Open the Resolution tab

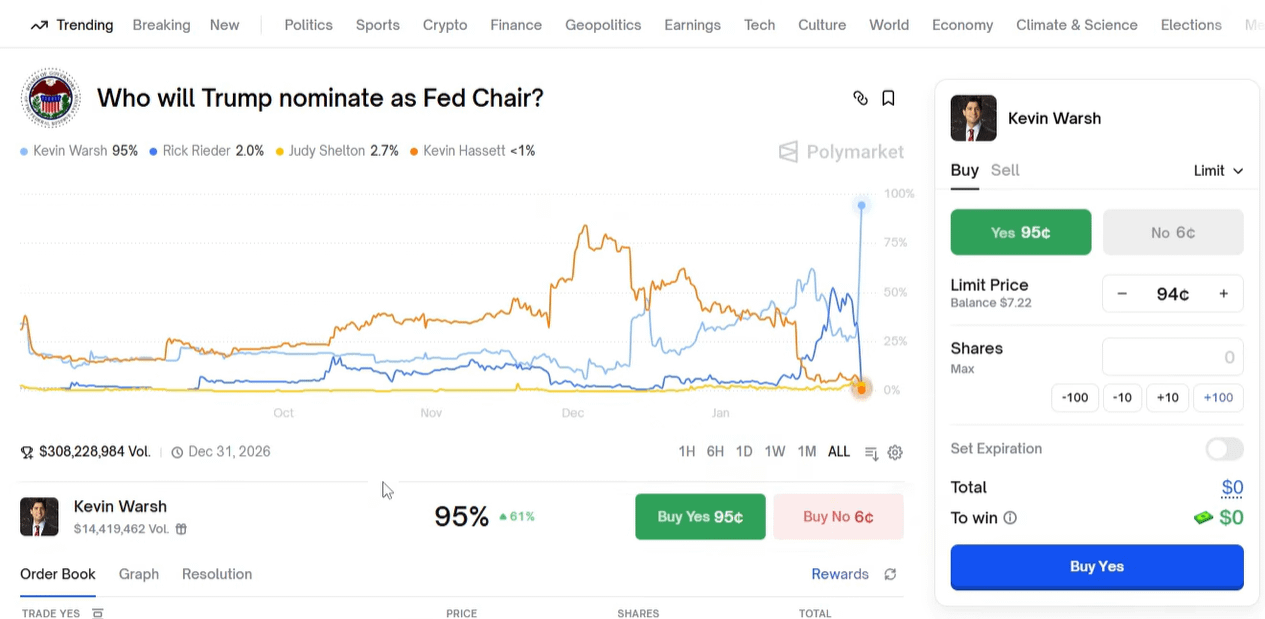(x=217, y=574)
